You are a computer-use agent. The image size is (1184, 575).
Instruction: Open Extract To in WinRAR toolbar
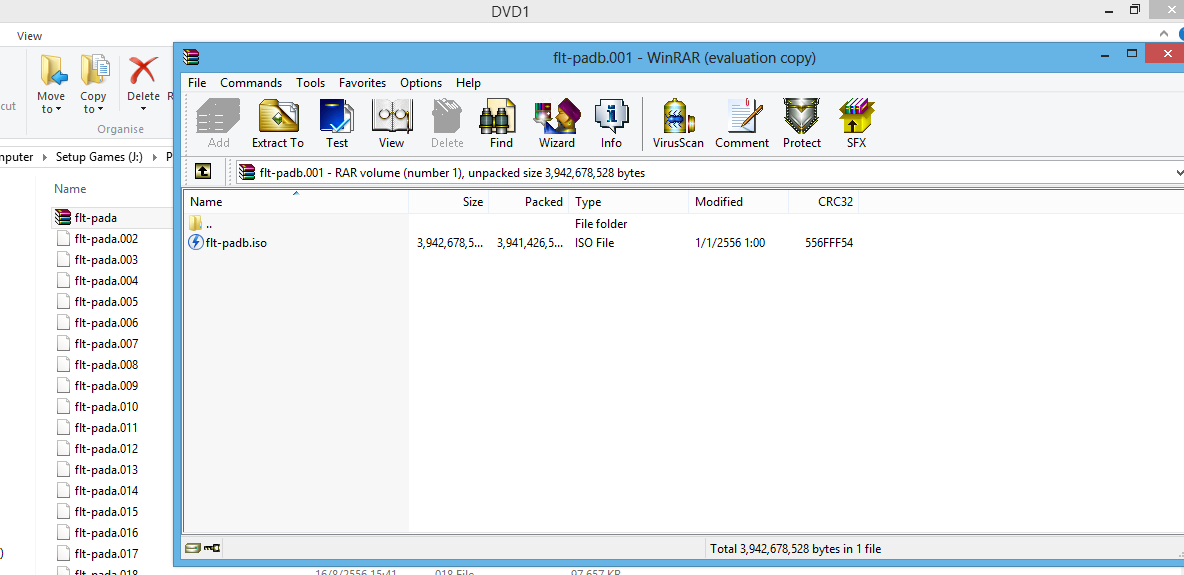[x=278, y=124]
